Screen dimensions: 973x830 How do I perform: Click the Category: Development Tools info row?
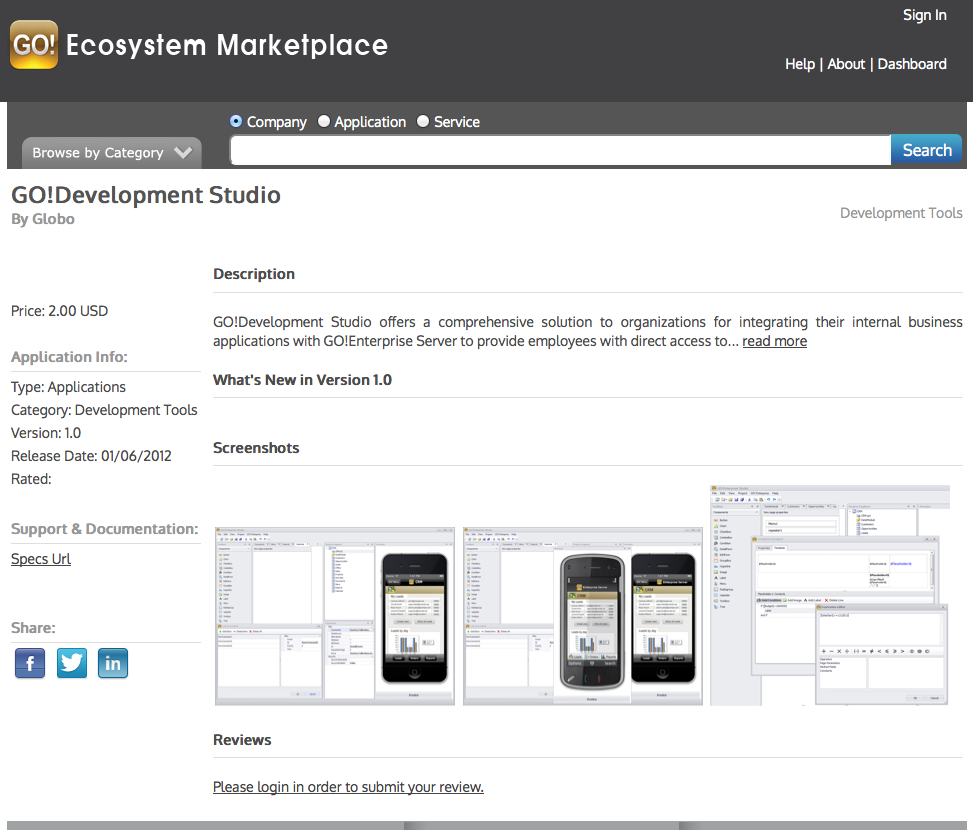[x=104, y=410]
